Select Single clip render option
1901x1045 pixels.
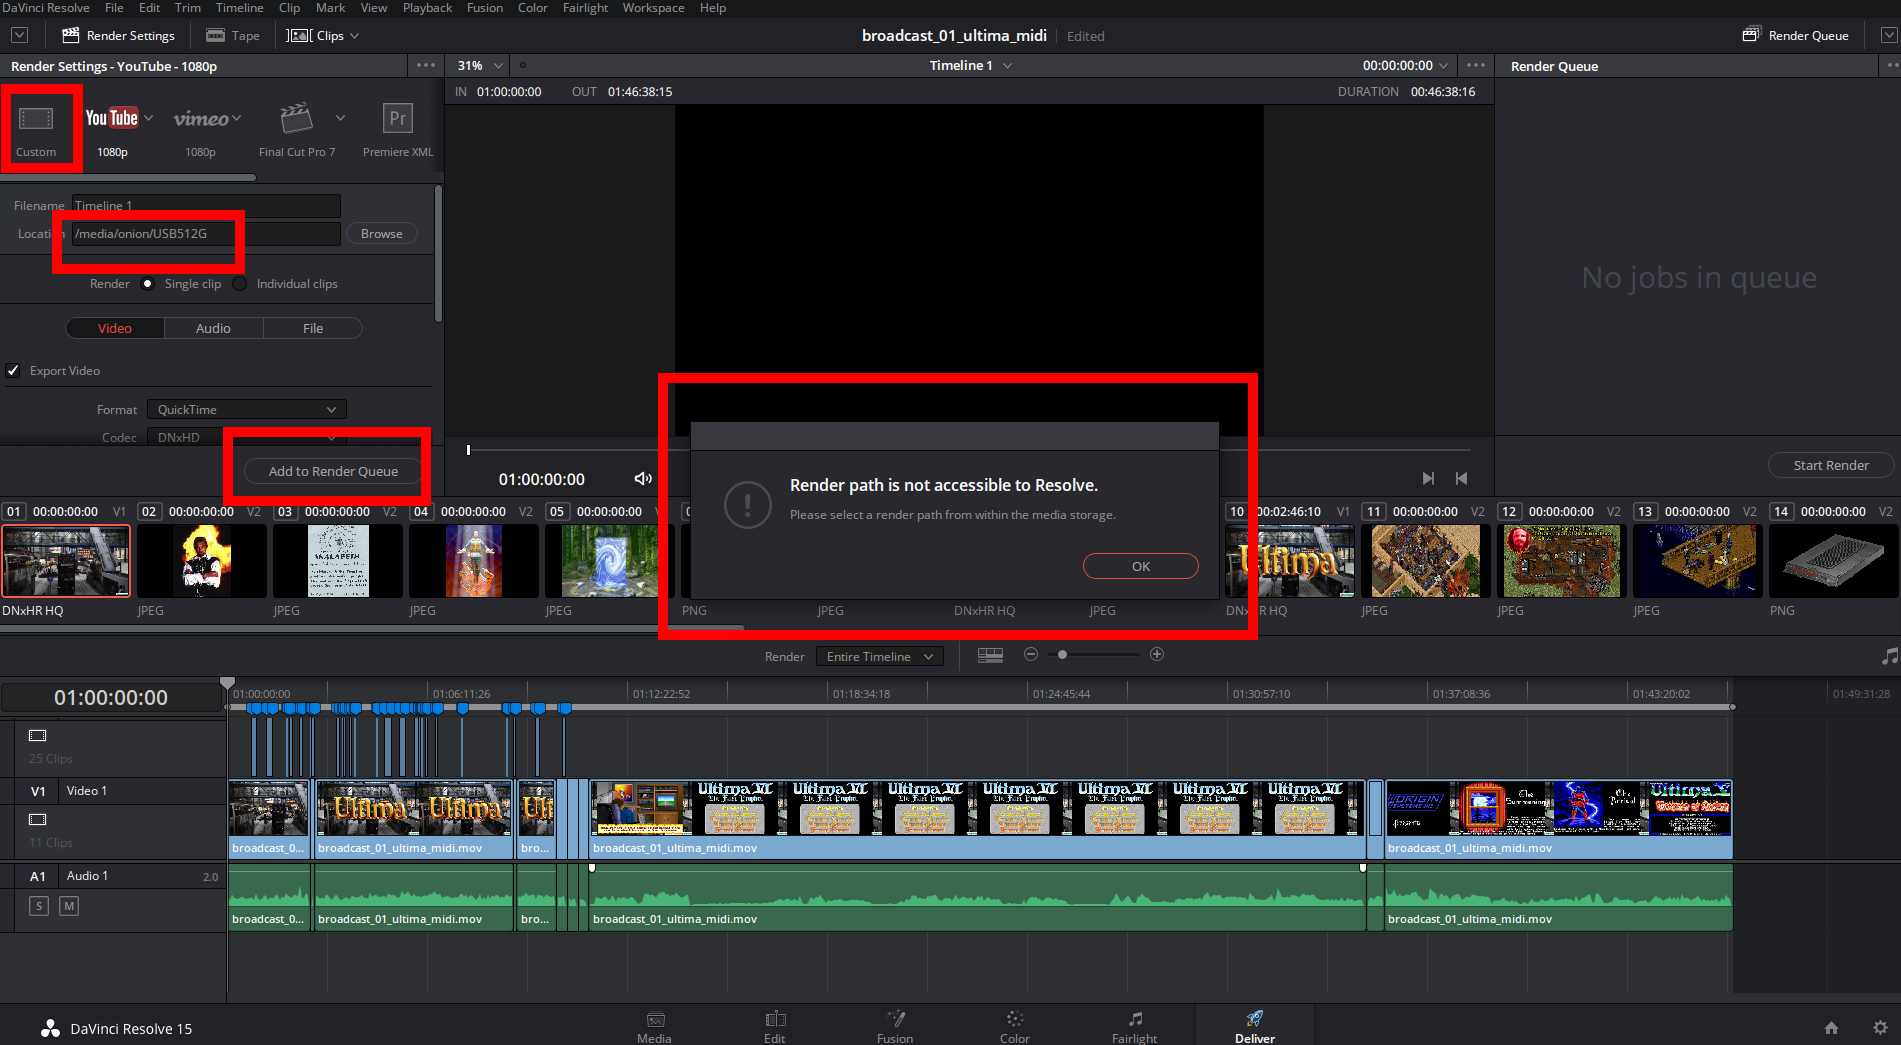pyautogui.click(x=148, y=284)
